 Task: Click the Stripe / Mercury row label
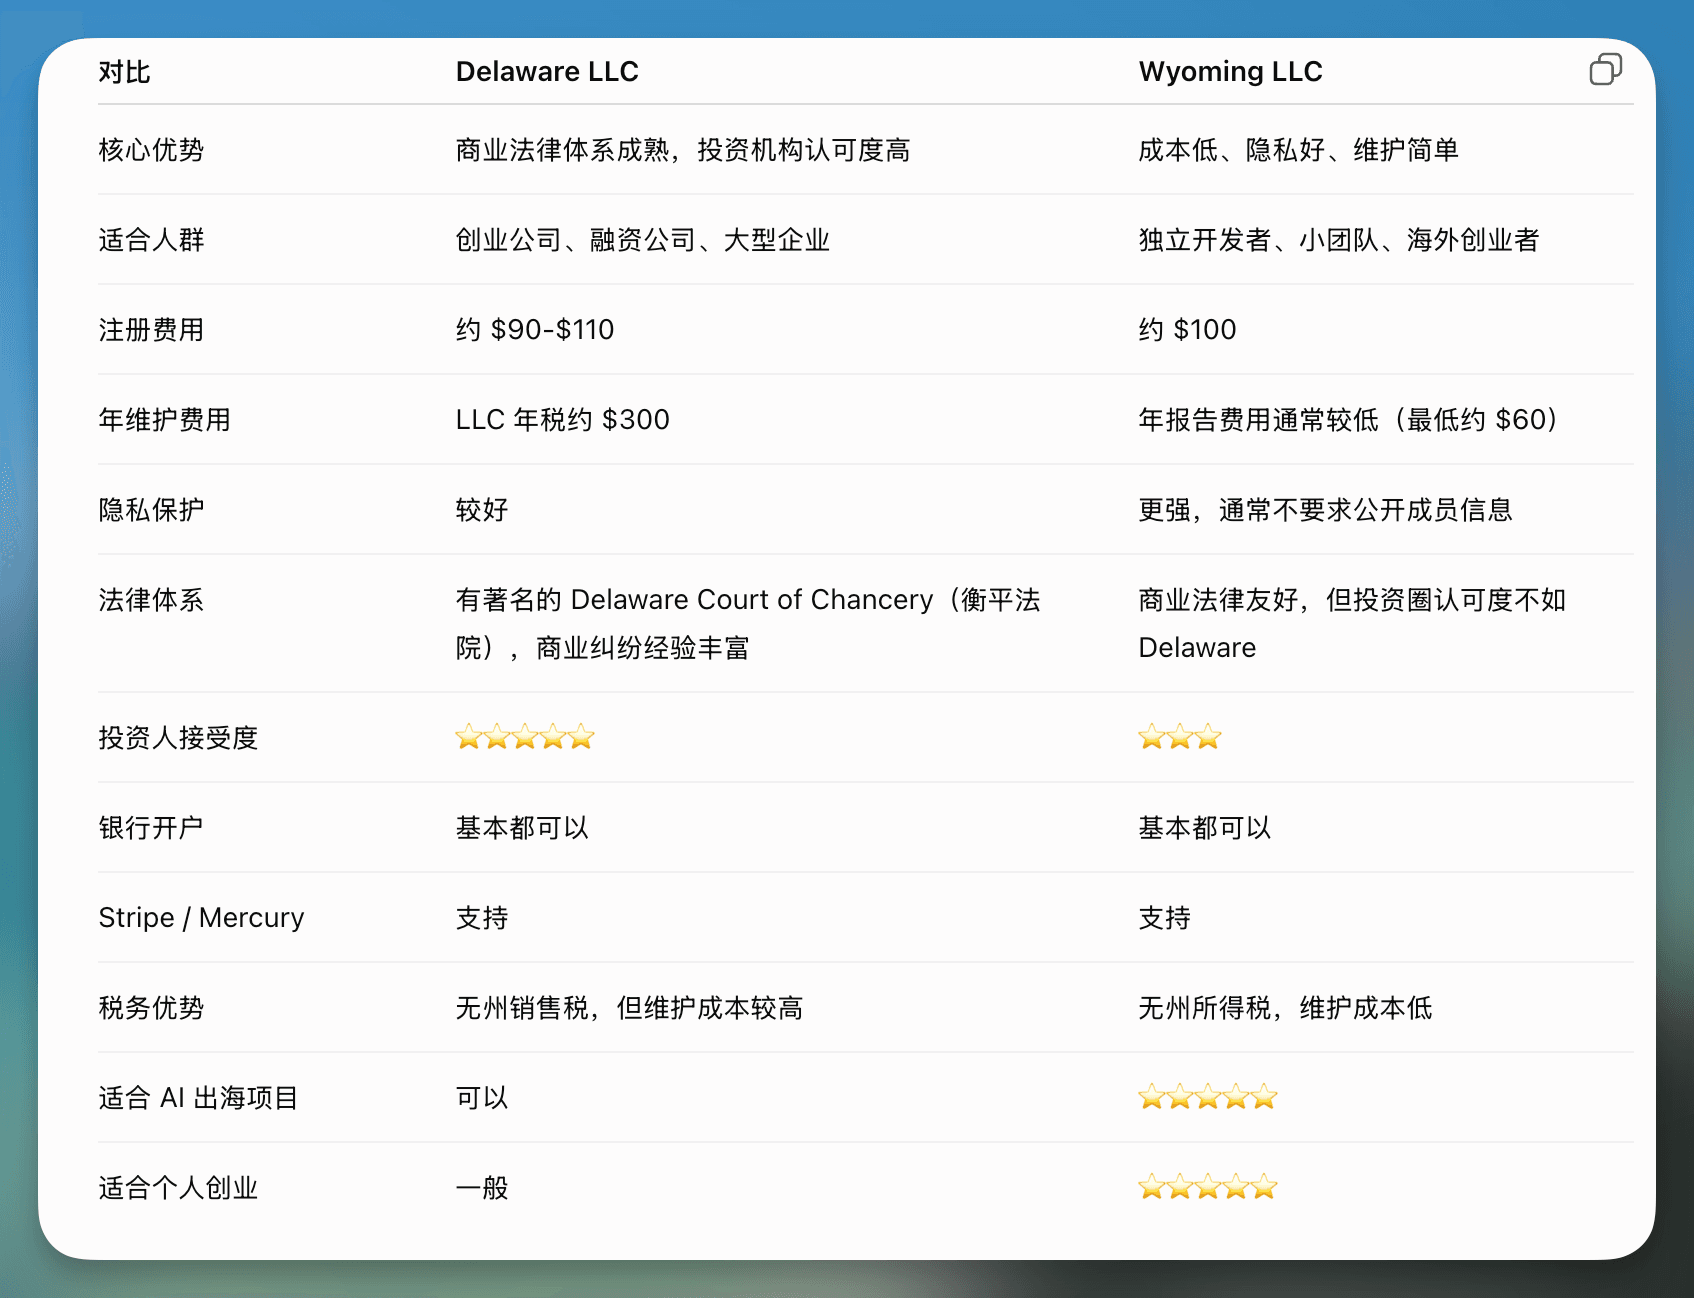point(201,918)
